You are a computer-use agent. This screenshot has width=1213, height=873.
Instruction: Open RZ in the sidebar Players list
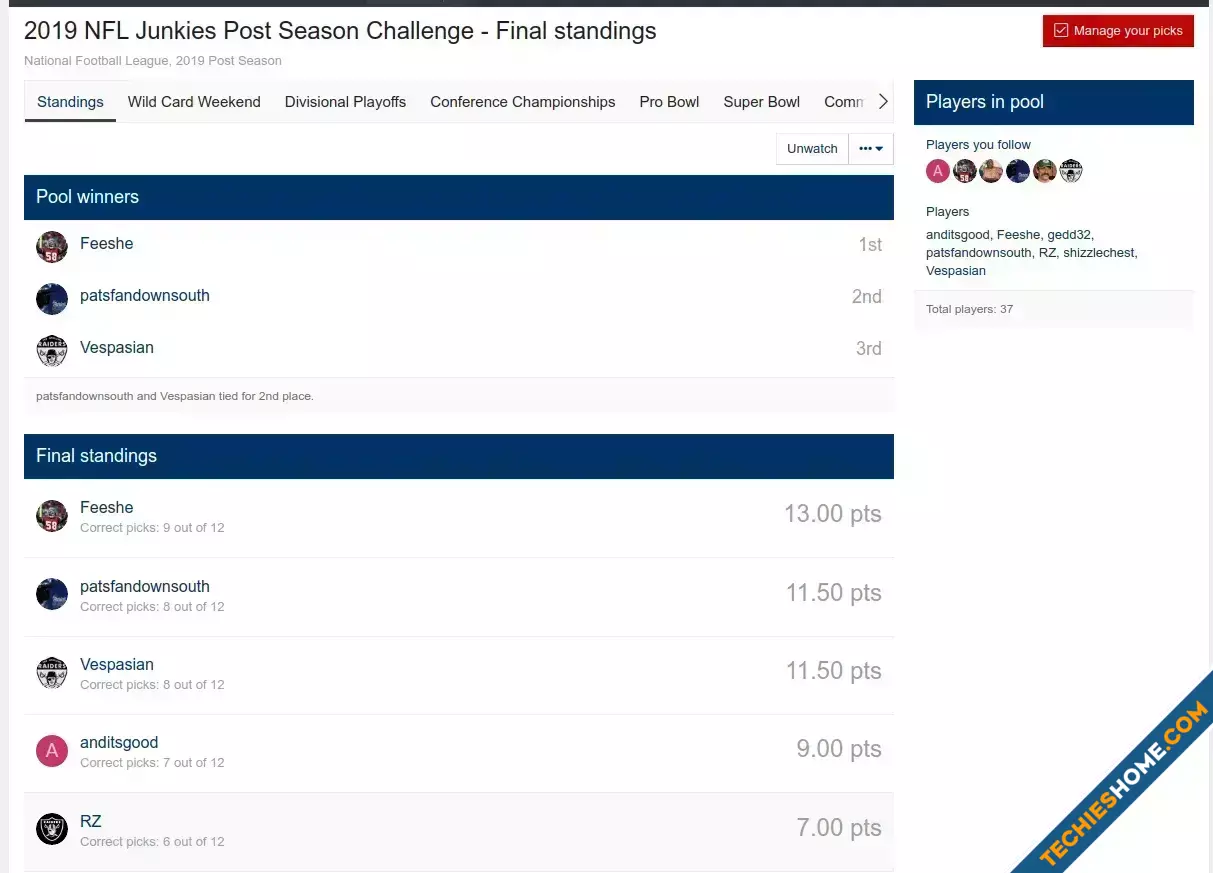tap(1047, 253)
